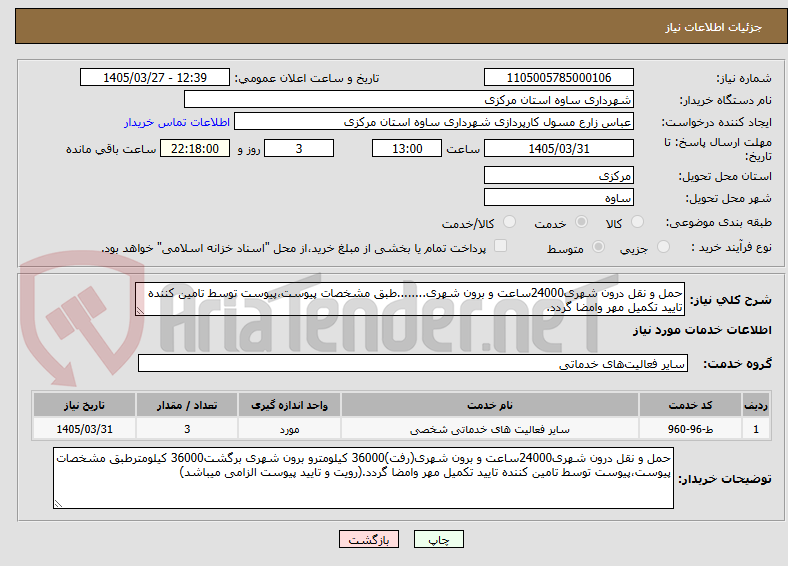Click the deadline time field 13:00
This screenshot has height=566, width=788.
(x=407, y=148)
